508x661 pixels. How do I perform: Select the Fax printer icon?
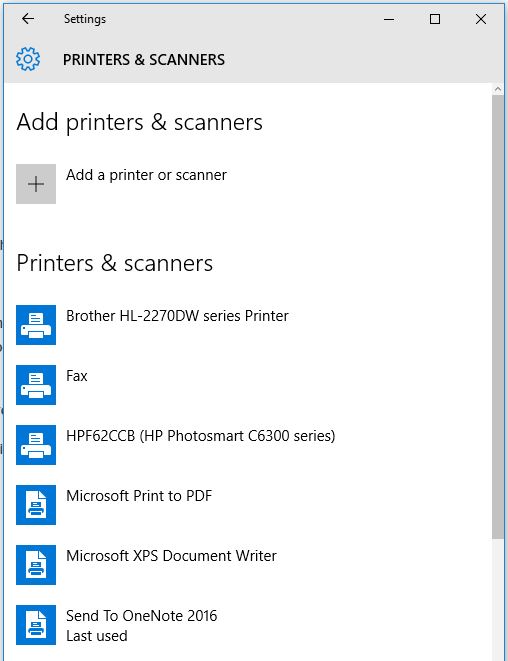pos(36,385)
